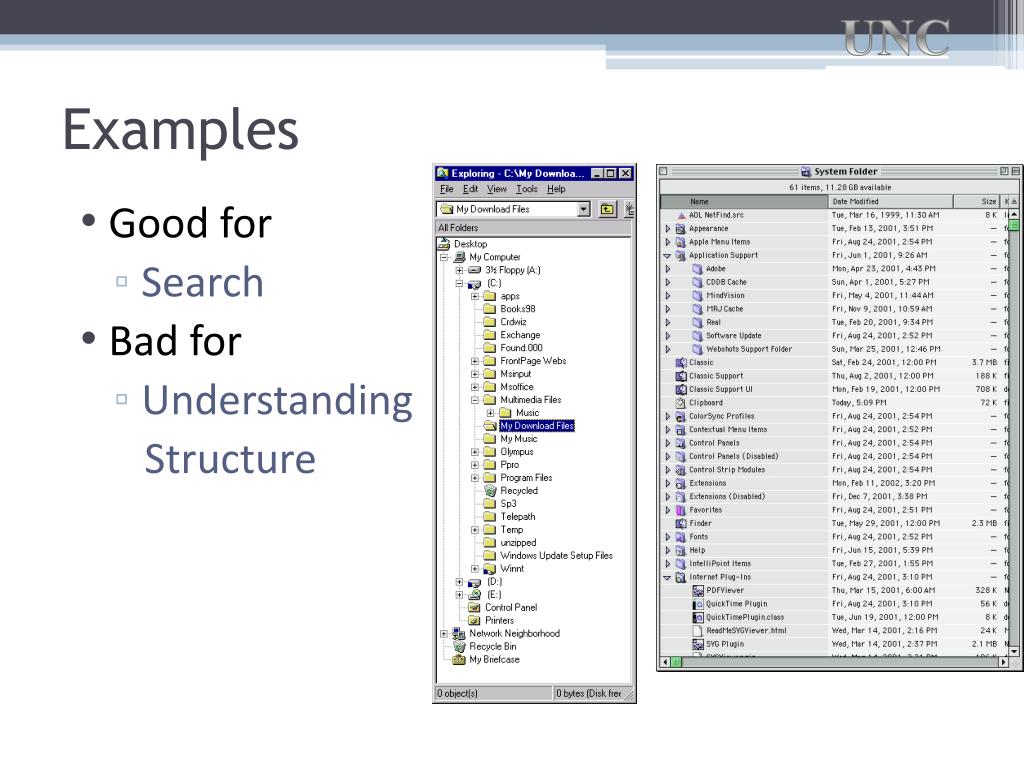Image resolution: width=1024 pixels, height=768 pixels.
Task: Select the Recycled folder icon
Action: [x=490, y=490]
